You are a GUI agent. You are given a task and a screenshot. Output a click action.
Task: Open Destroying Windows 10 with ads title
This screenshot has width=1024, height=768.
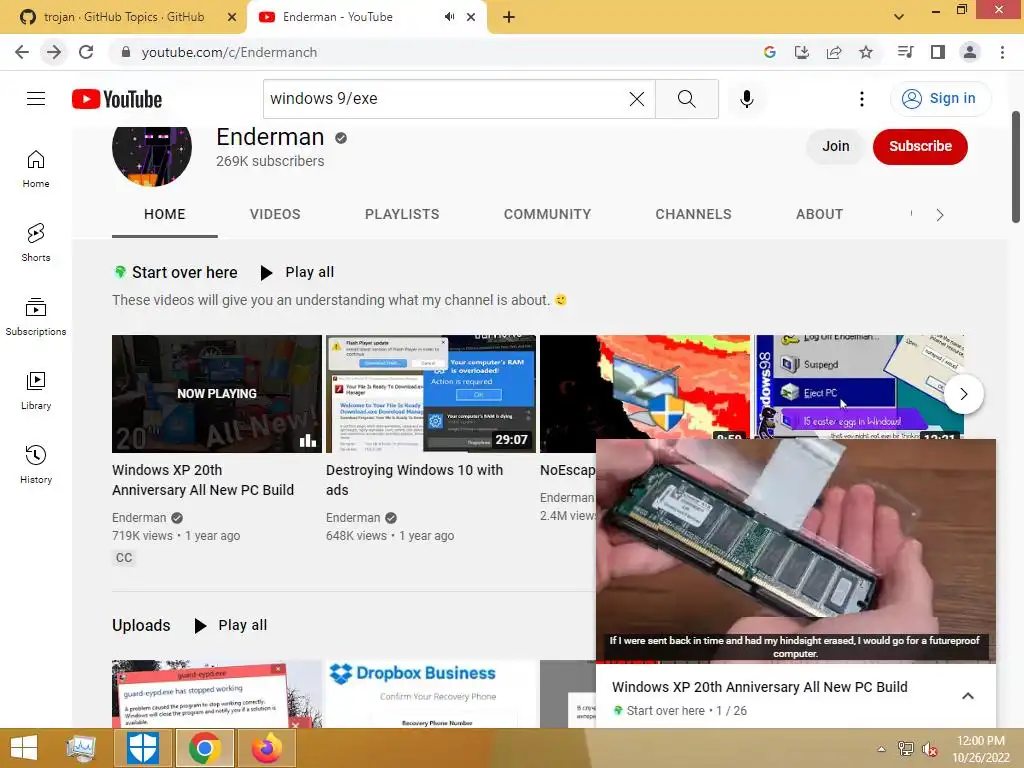tap(414, 480)
